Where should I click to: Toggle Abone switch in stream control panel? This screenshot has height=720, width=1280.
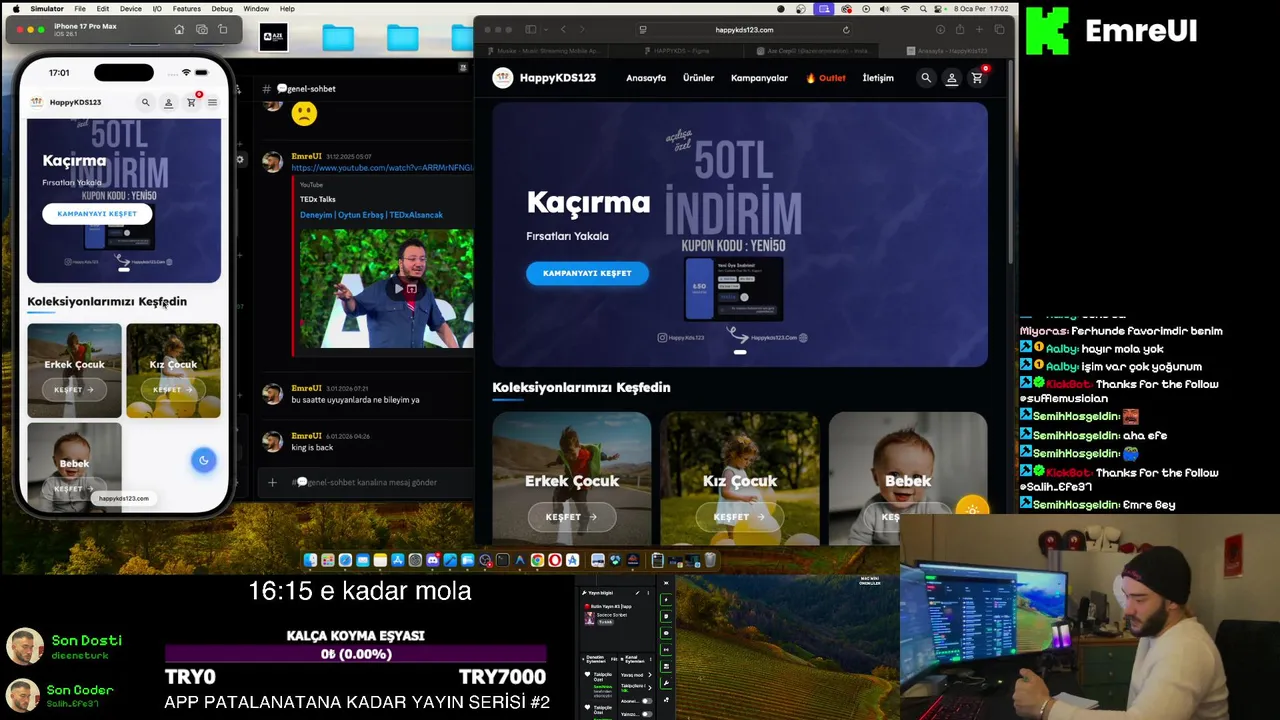click(646, 701)
